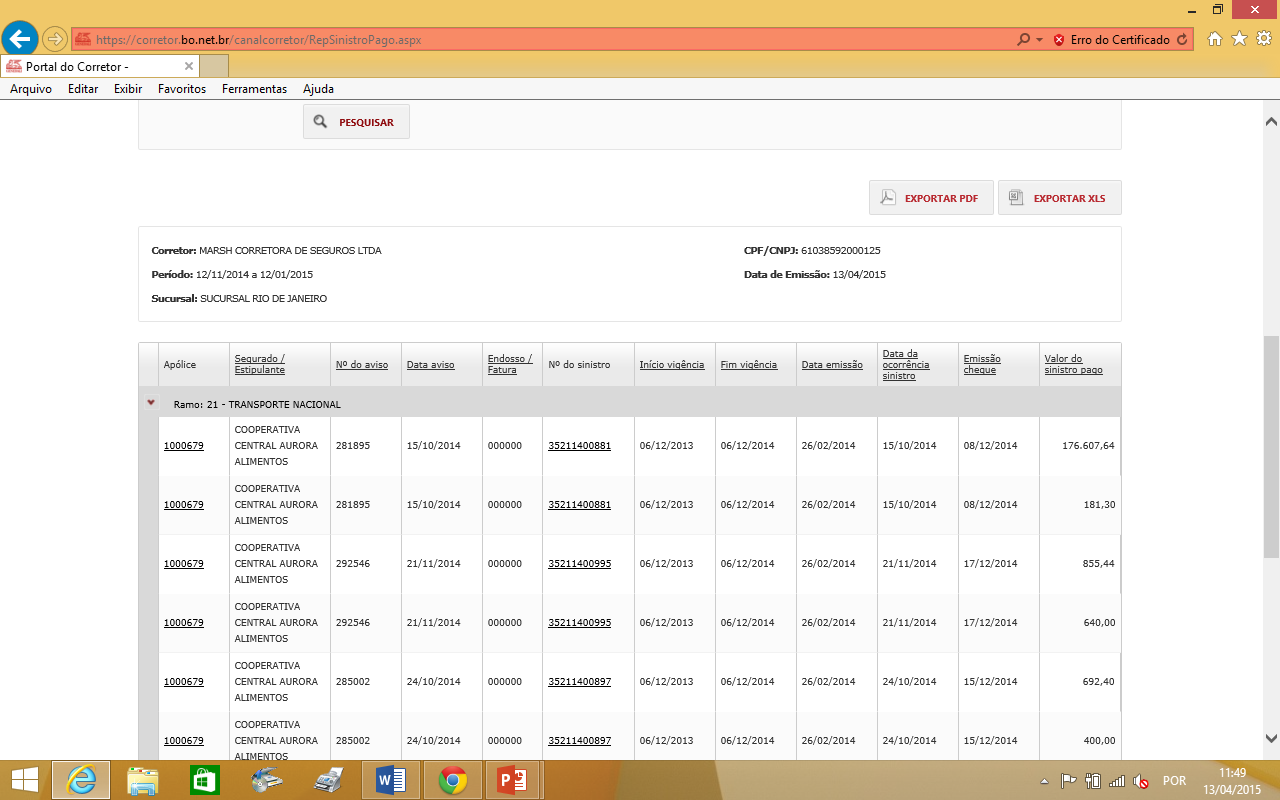
Task: Open the Windows Start button
Action: pyautogui.click(x=25, y=780)
